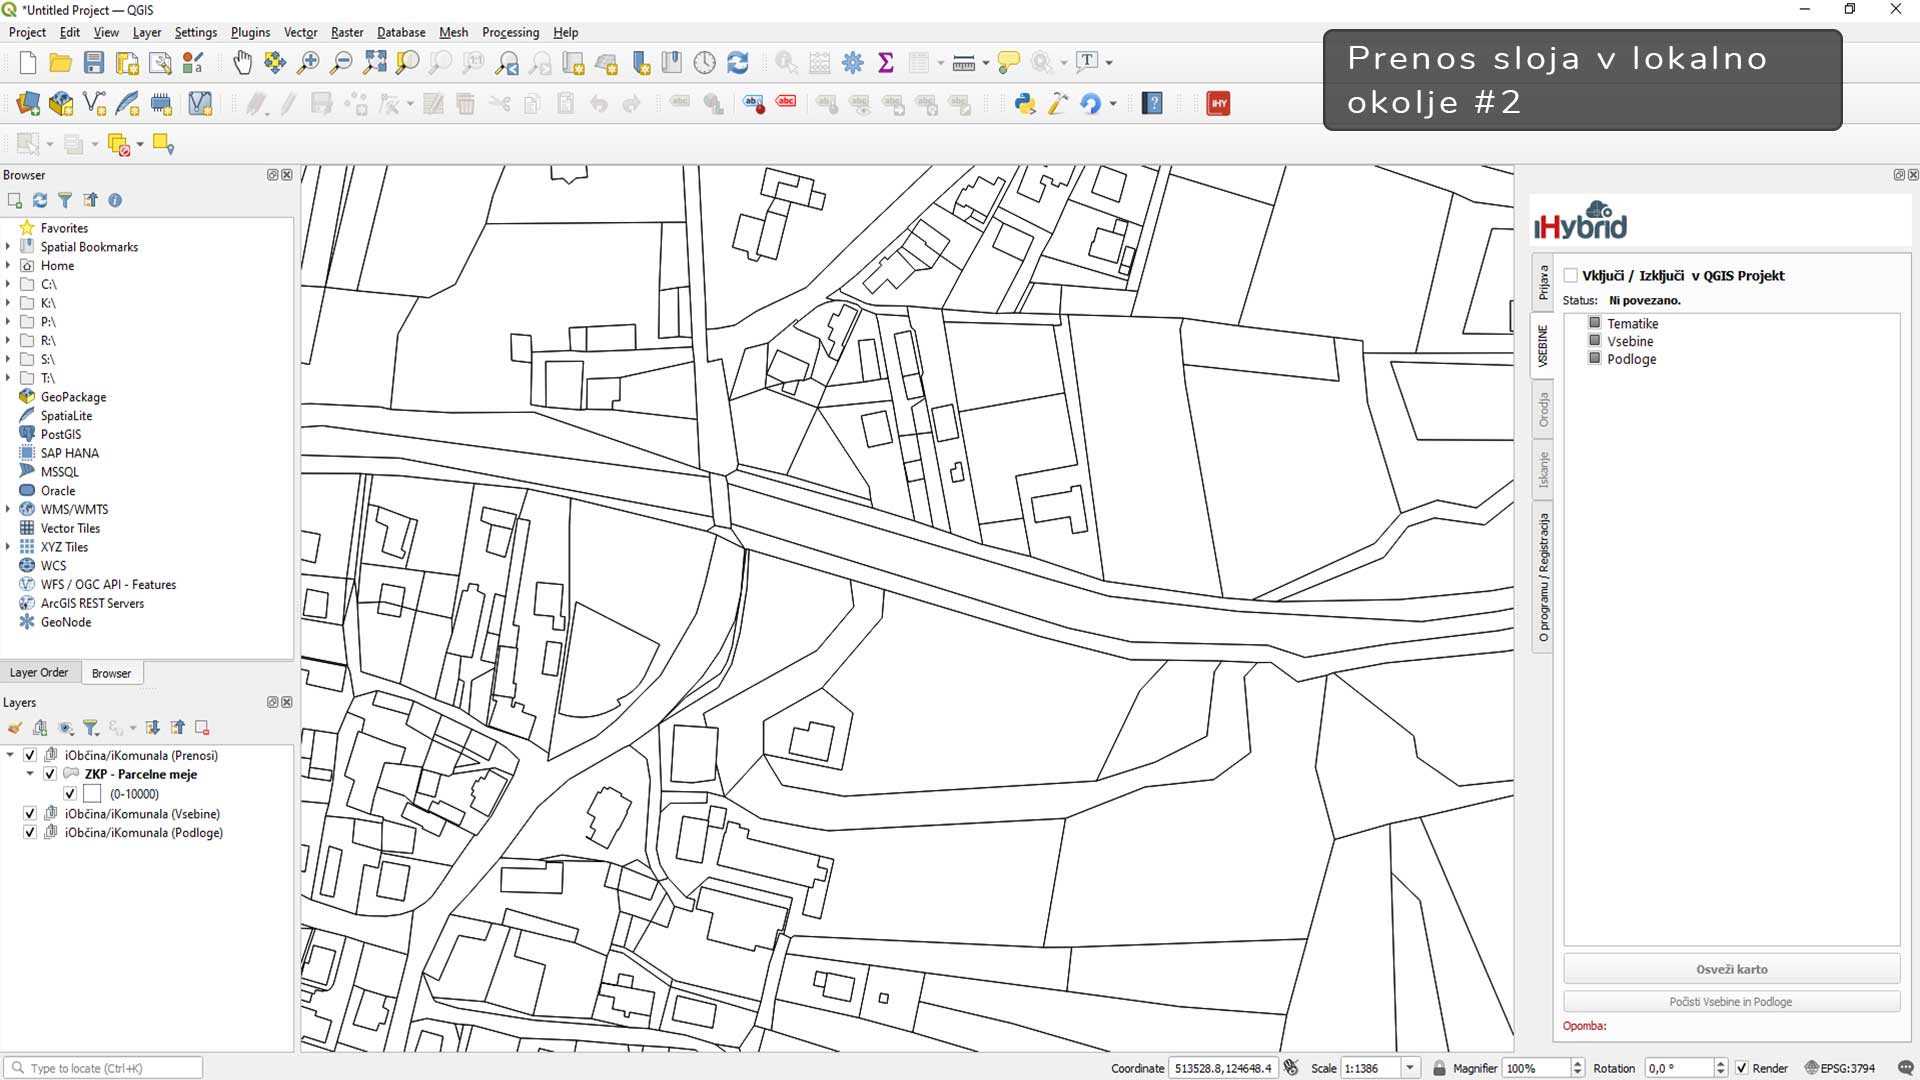Open the Python console icon
The image size is (1920, 1080).
point(1025,103)
